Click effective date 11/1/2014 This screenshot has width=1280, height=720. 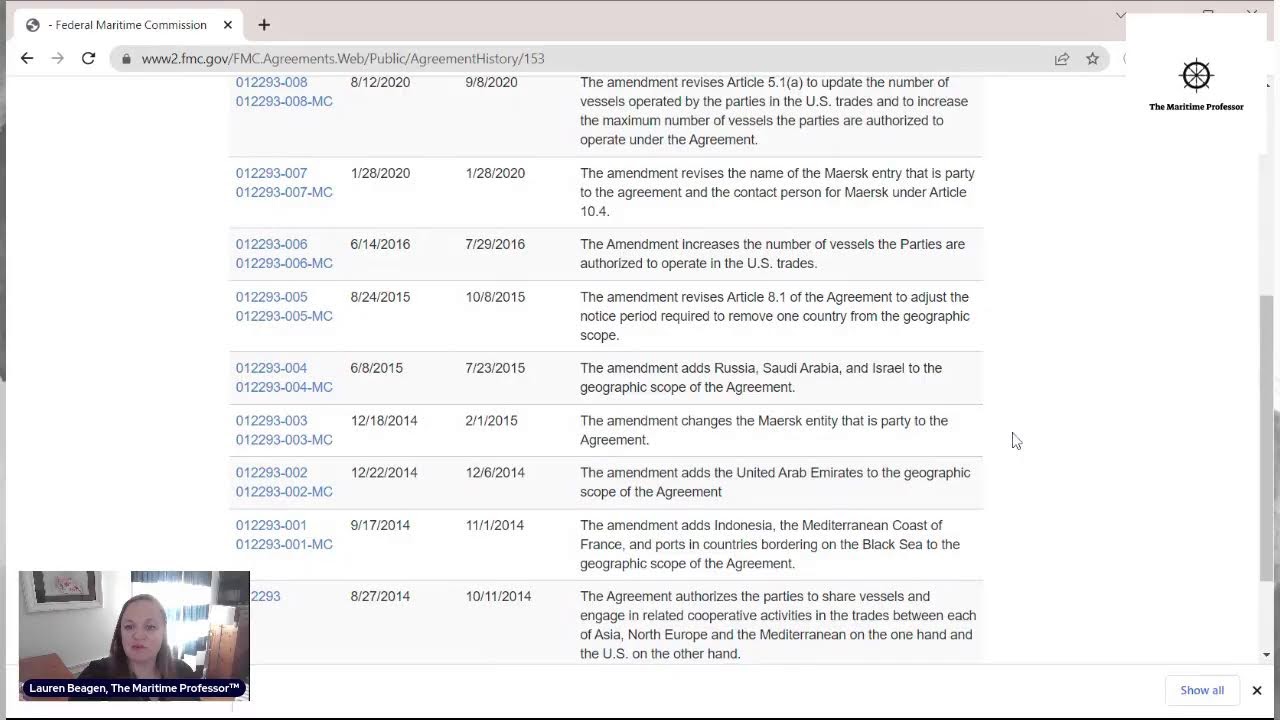495,525
